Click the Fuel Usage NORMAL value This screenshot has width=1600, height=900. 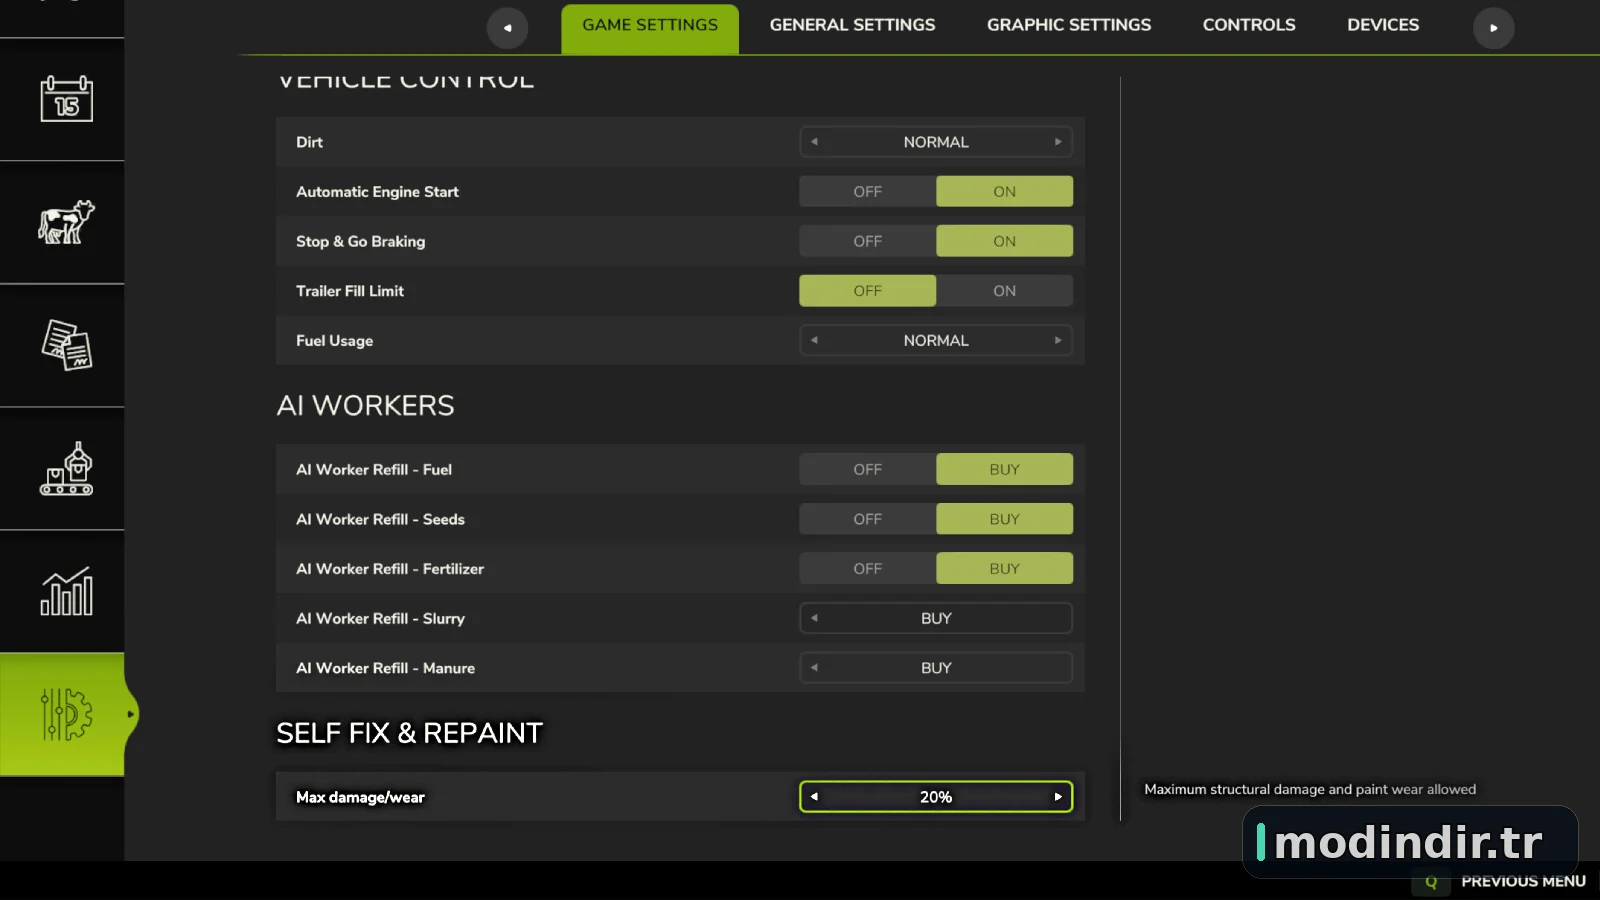[x=936, y=340]
